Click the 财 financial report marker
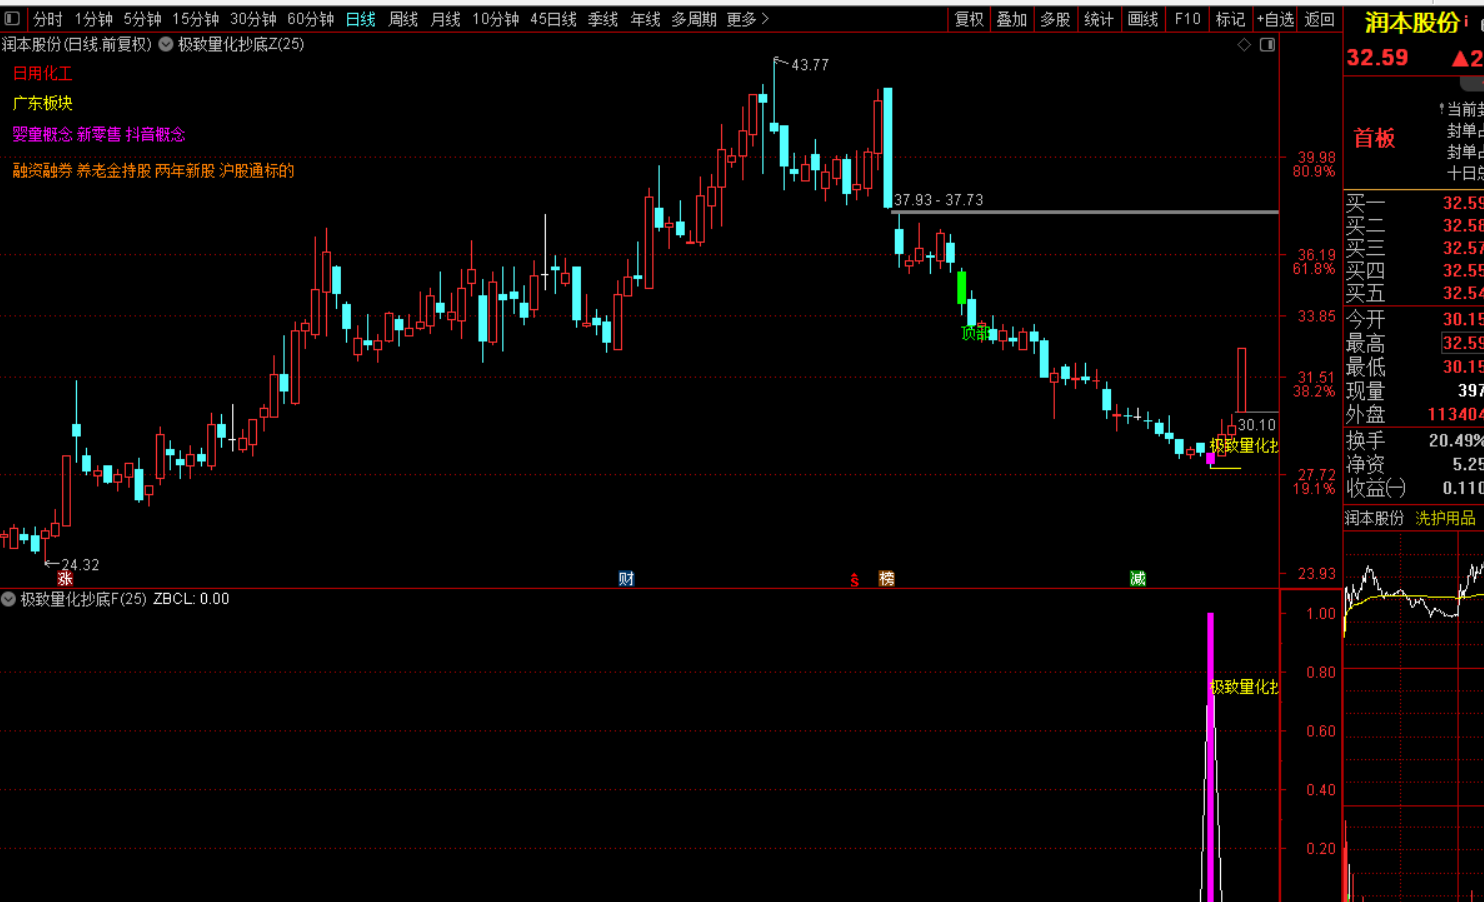The width and height of the screenshot is (1484, 902). [626, 579]
